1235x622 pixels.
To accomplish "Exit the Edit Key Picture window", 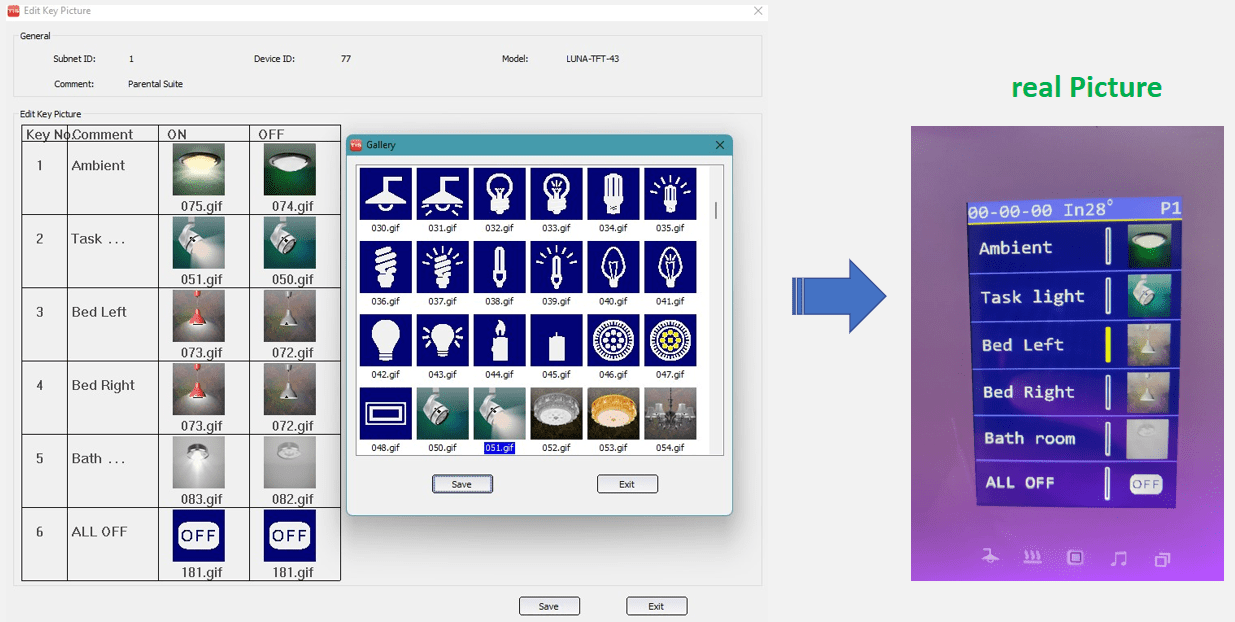I will point(657,606).
